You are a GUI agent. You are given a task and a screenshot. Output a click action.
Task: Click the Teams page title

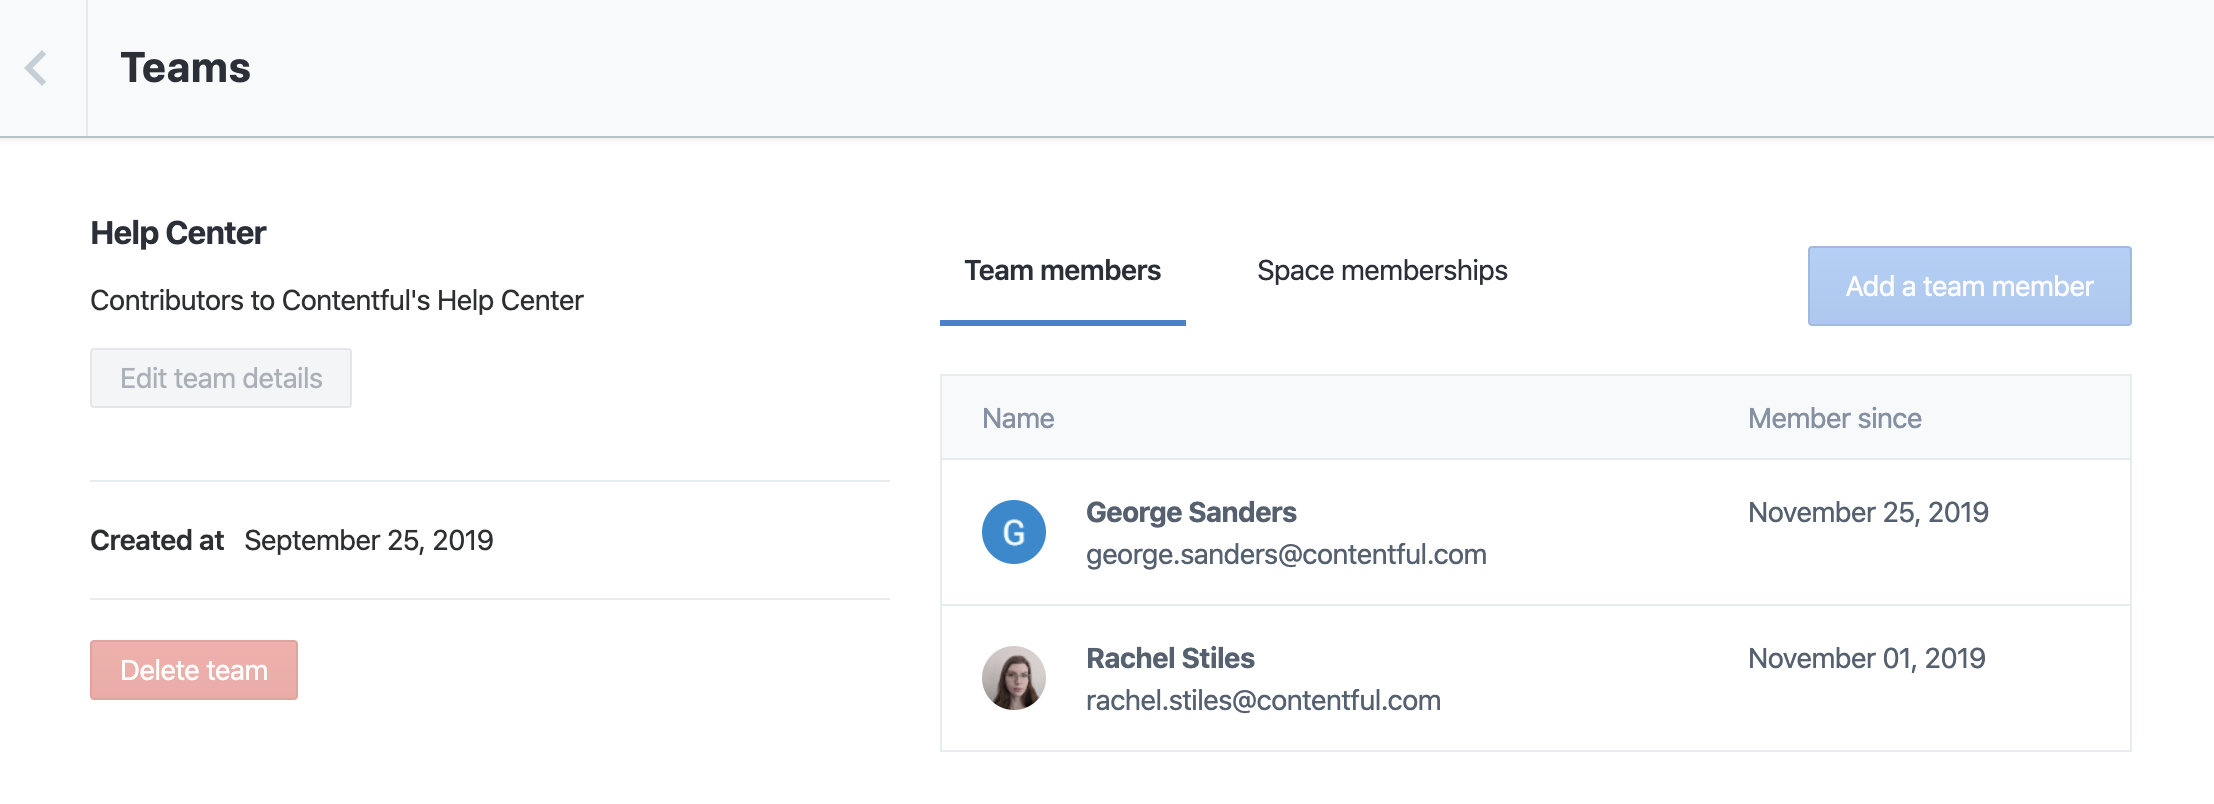click(x=186, y=68)
